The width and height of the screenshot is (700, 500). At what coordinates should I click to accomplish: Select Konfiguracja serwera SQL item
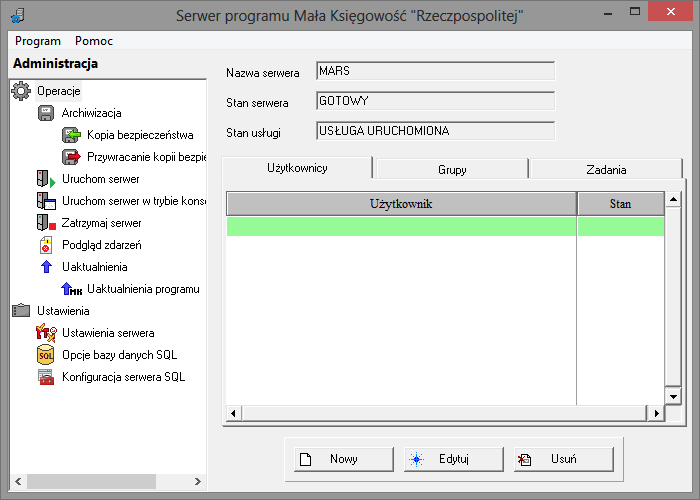123,377
